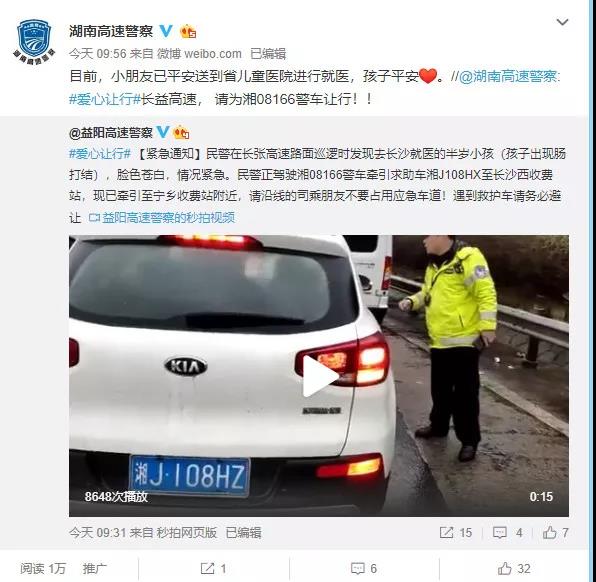Like the main post with 32 likes
The height and width of the screenshot is (582, 596).
(514, 568)
